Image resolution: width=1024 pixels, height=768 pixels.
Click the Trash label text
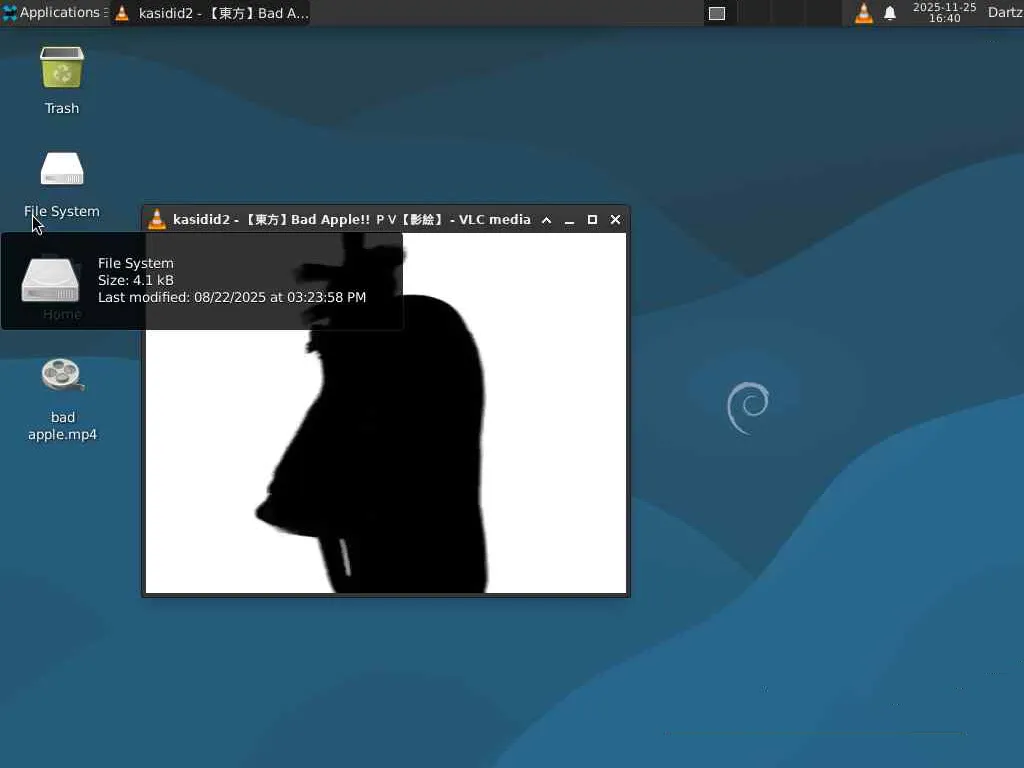pyautogui.click(x=62, y=108)
